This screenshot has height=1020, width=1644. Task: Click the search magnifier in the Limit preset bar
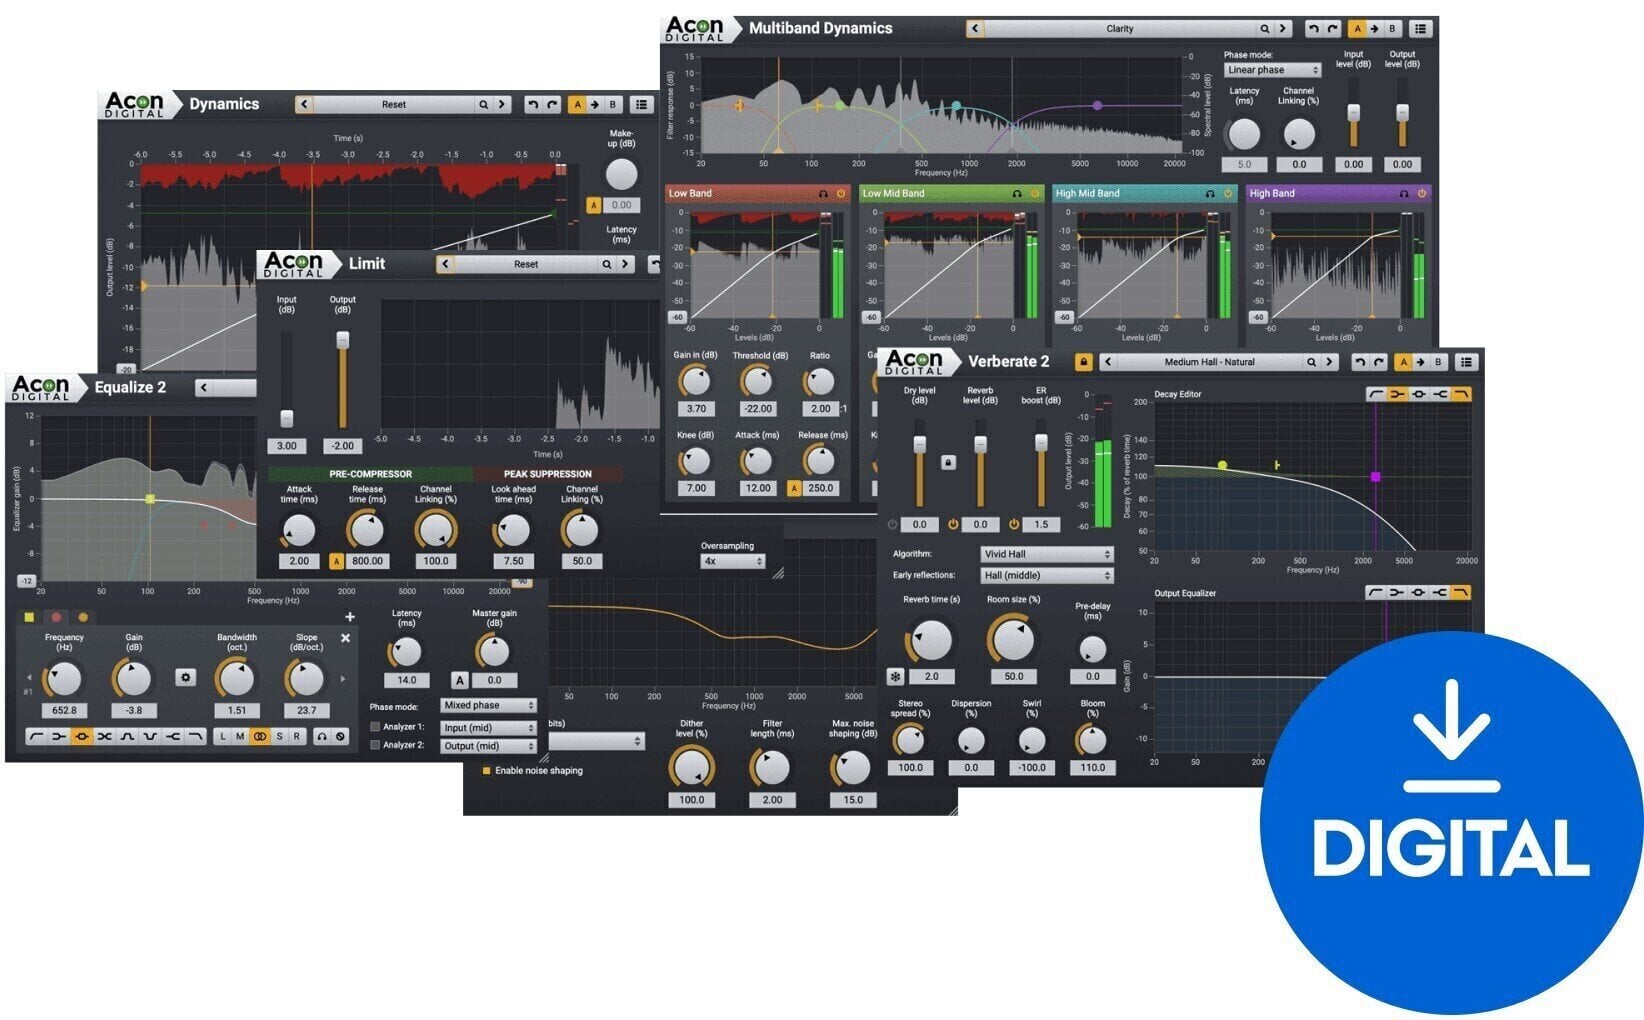point(606,264)
